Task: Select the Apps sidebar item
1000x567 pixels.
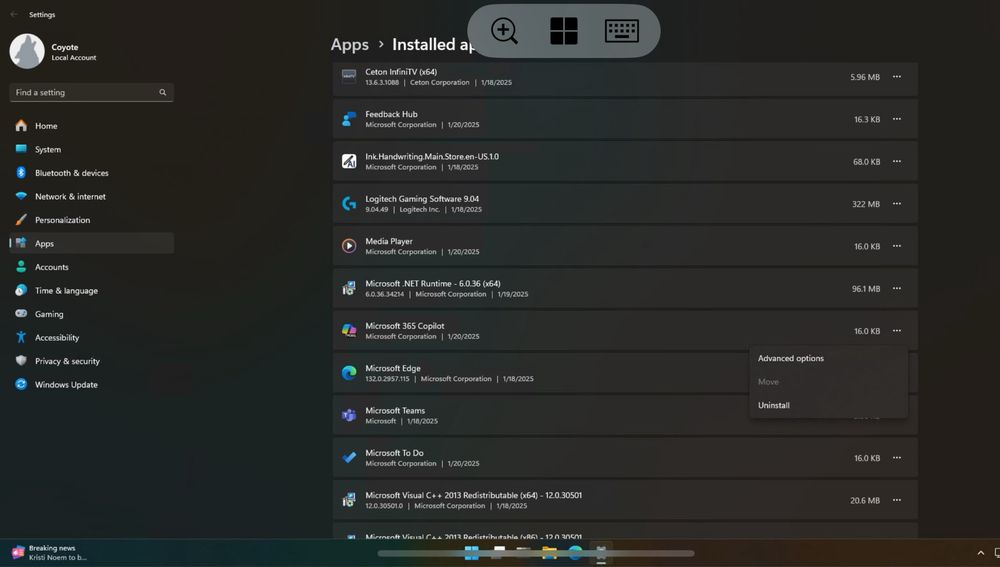Action: click(91, 243)
